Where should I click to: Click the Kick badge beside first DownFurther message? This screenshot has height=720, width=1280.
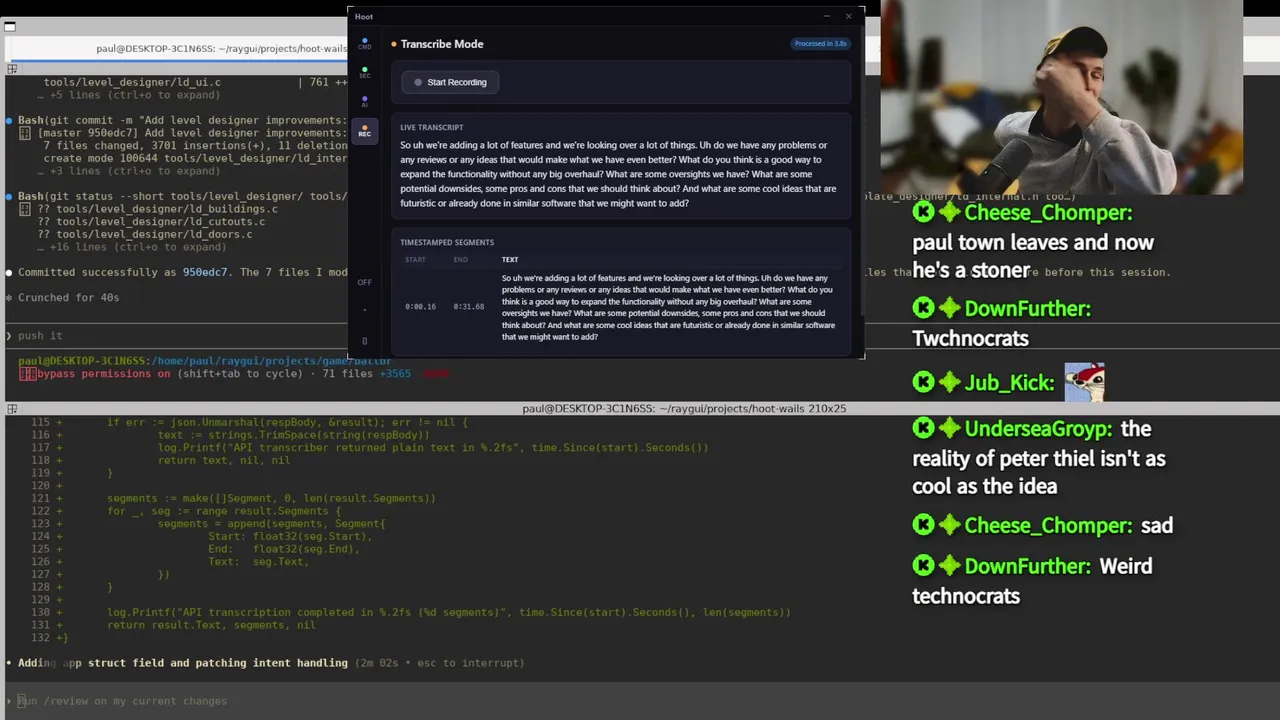point(923,308)
